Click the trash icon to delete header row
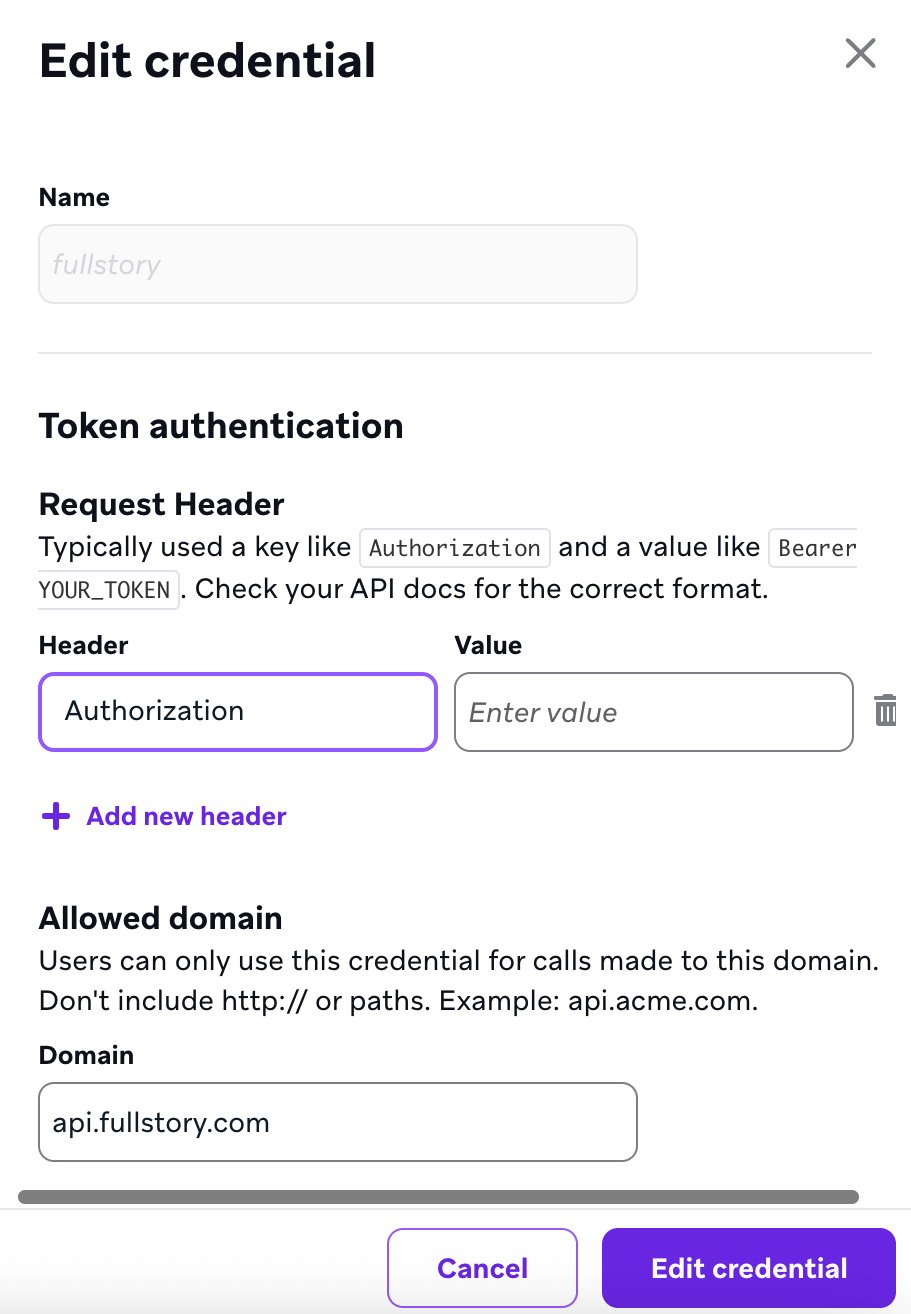 click(885, 710)
